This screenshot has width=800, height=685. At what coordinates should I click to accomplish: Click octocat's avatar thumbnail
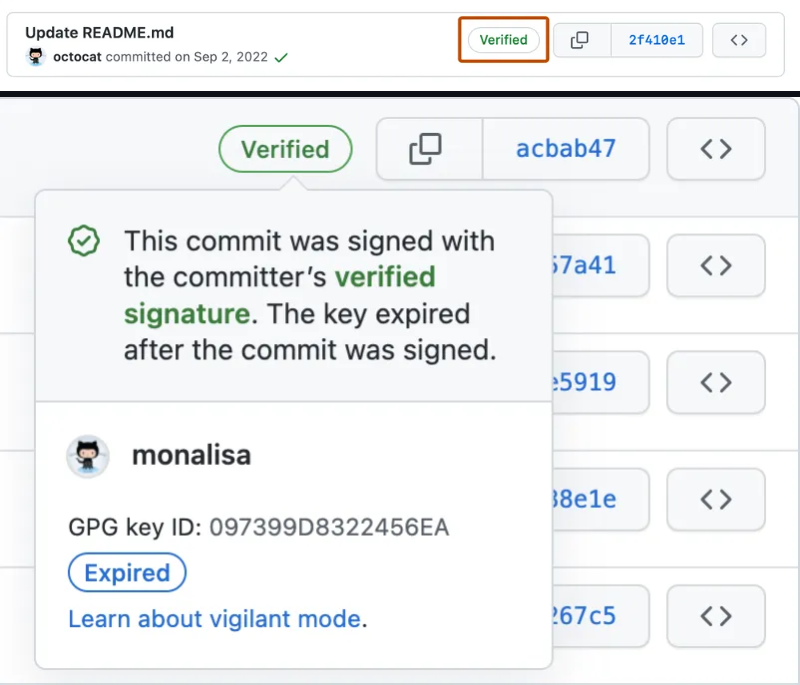coord(35,58)
